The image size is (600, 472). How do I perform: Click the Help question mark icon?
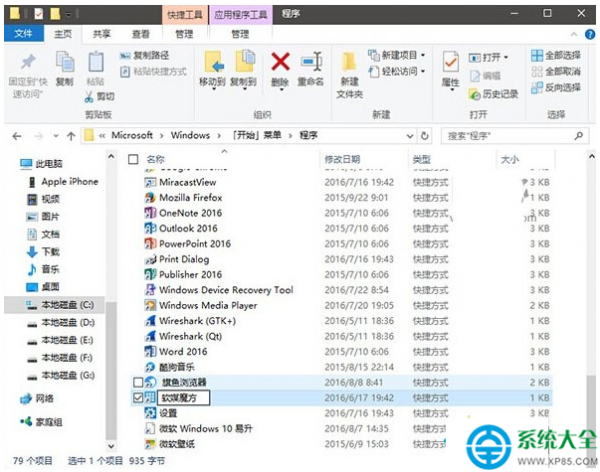point(590,34)
